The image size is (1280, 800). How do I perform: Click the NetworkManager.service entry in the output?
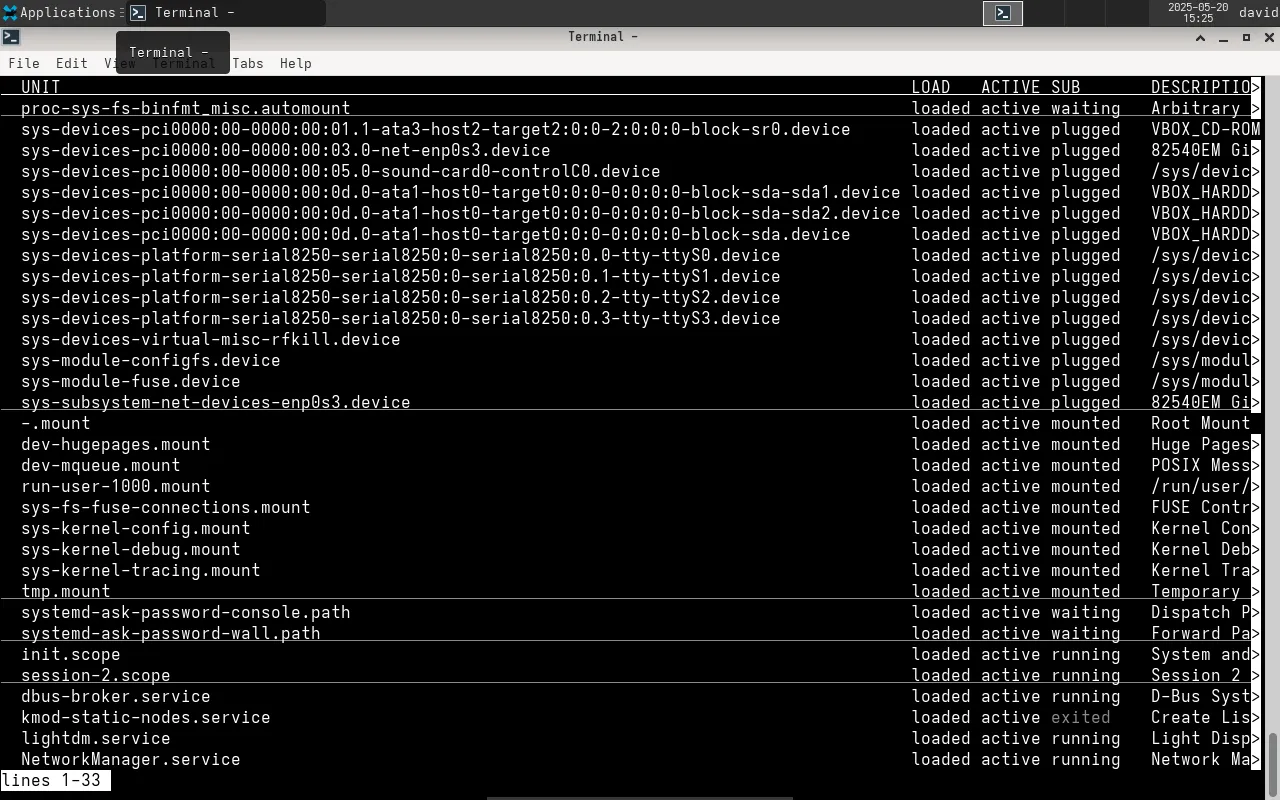pos(130,759)
